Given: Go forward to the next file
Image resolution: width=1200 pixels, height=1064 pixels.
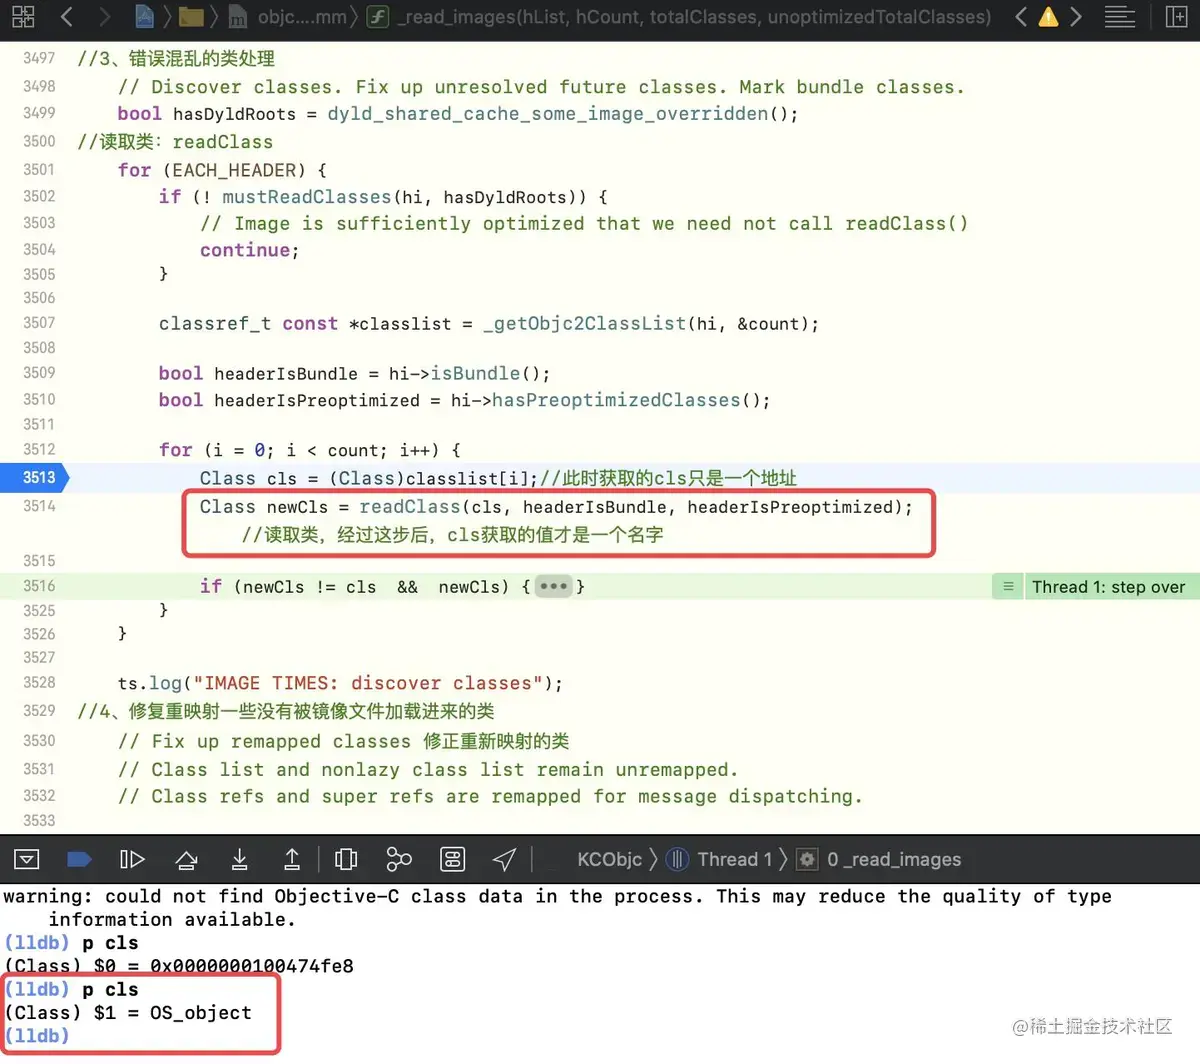Looking at the screenshot, I should 104,16.
